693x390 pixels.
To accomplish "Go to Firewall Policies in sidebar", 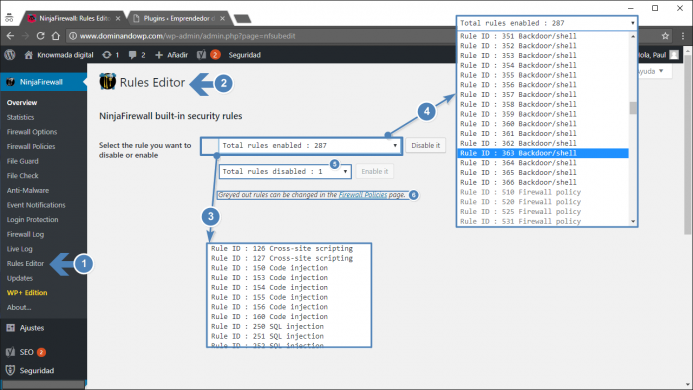I will pyautogui.click(x=31, y=146).
